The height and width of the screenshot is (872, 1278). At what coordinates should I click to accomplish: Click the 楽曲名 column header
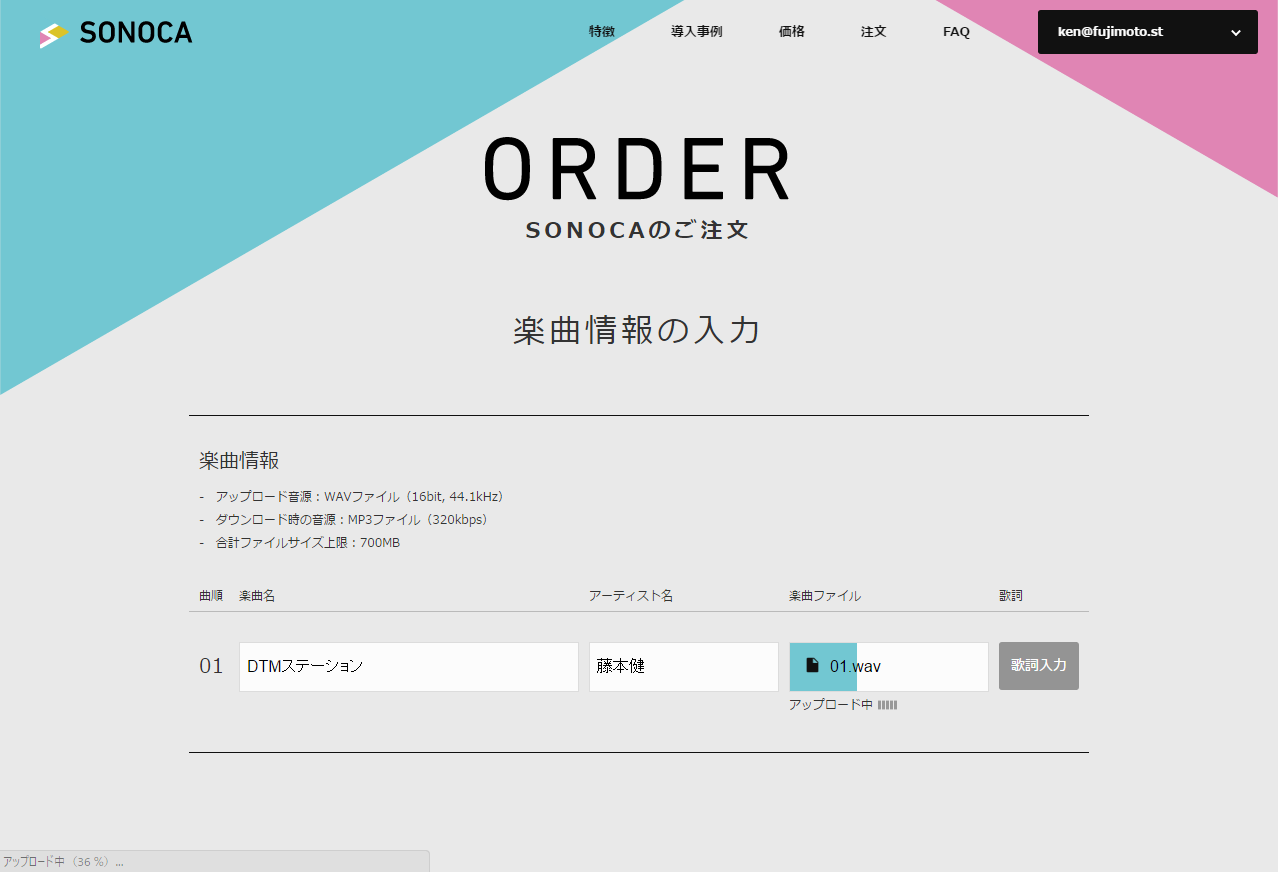click(257, 596)
